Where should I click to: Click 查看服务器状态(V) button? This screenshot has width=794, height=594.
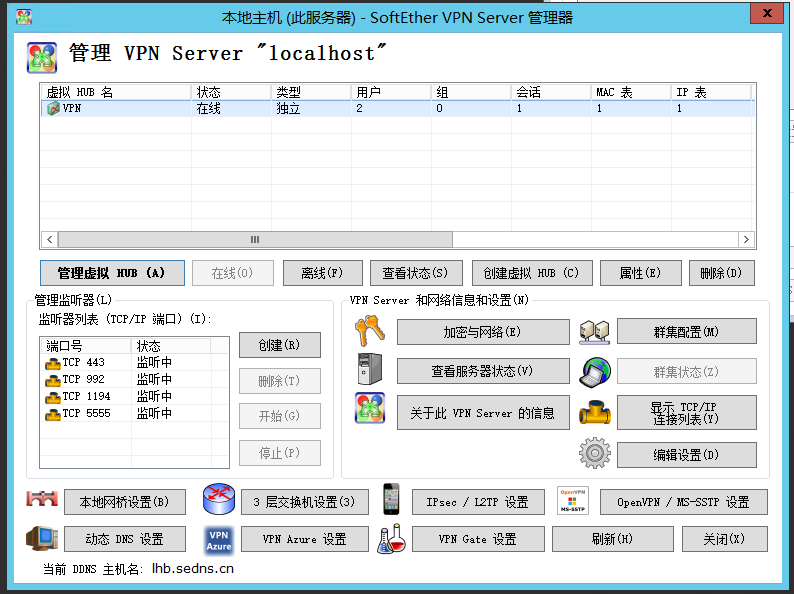point(483,371)
